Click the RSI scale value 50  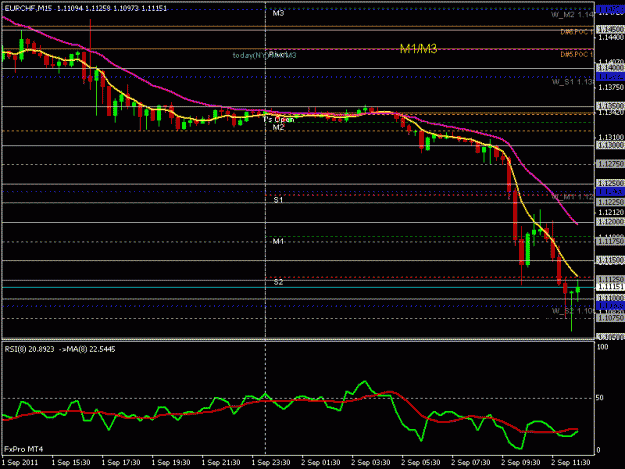point(599,398)
